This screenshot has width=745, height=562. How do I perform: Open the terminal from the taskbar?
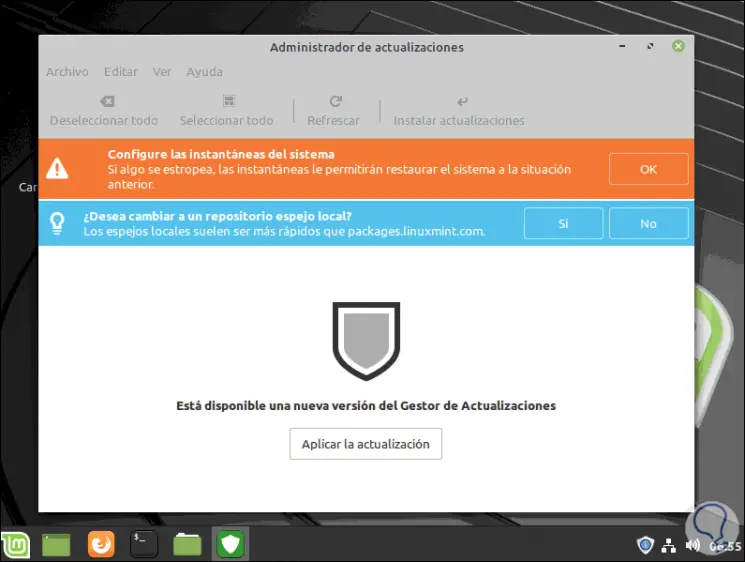(144, 544)
